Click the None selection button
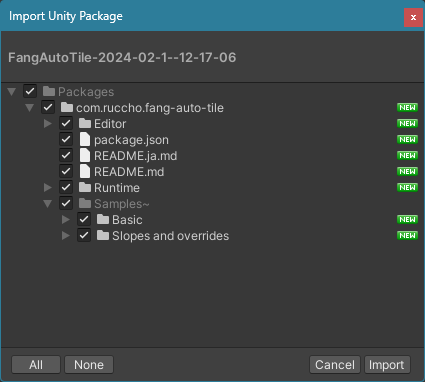Screen dimensions: 425x382 89,365
